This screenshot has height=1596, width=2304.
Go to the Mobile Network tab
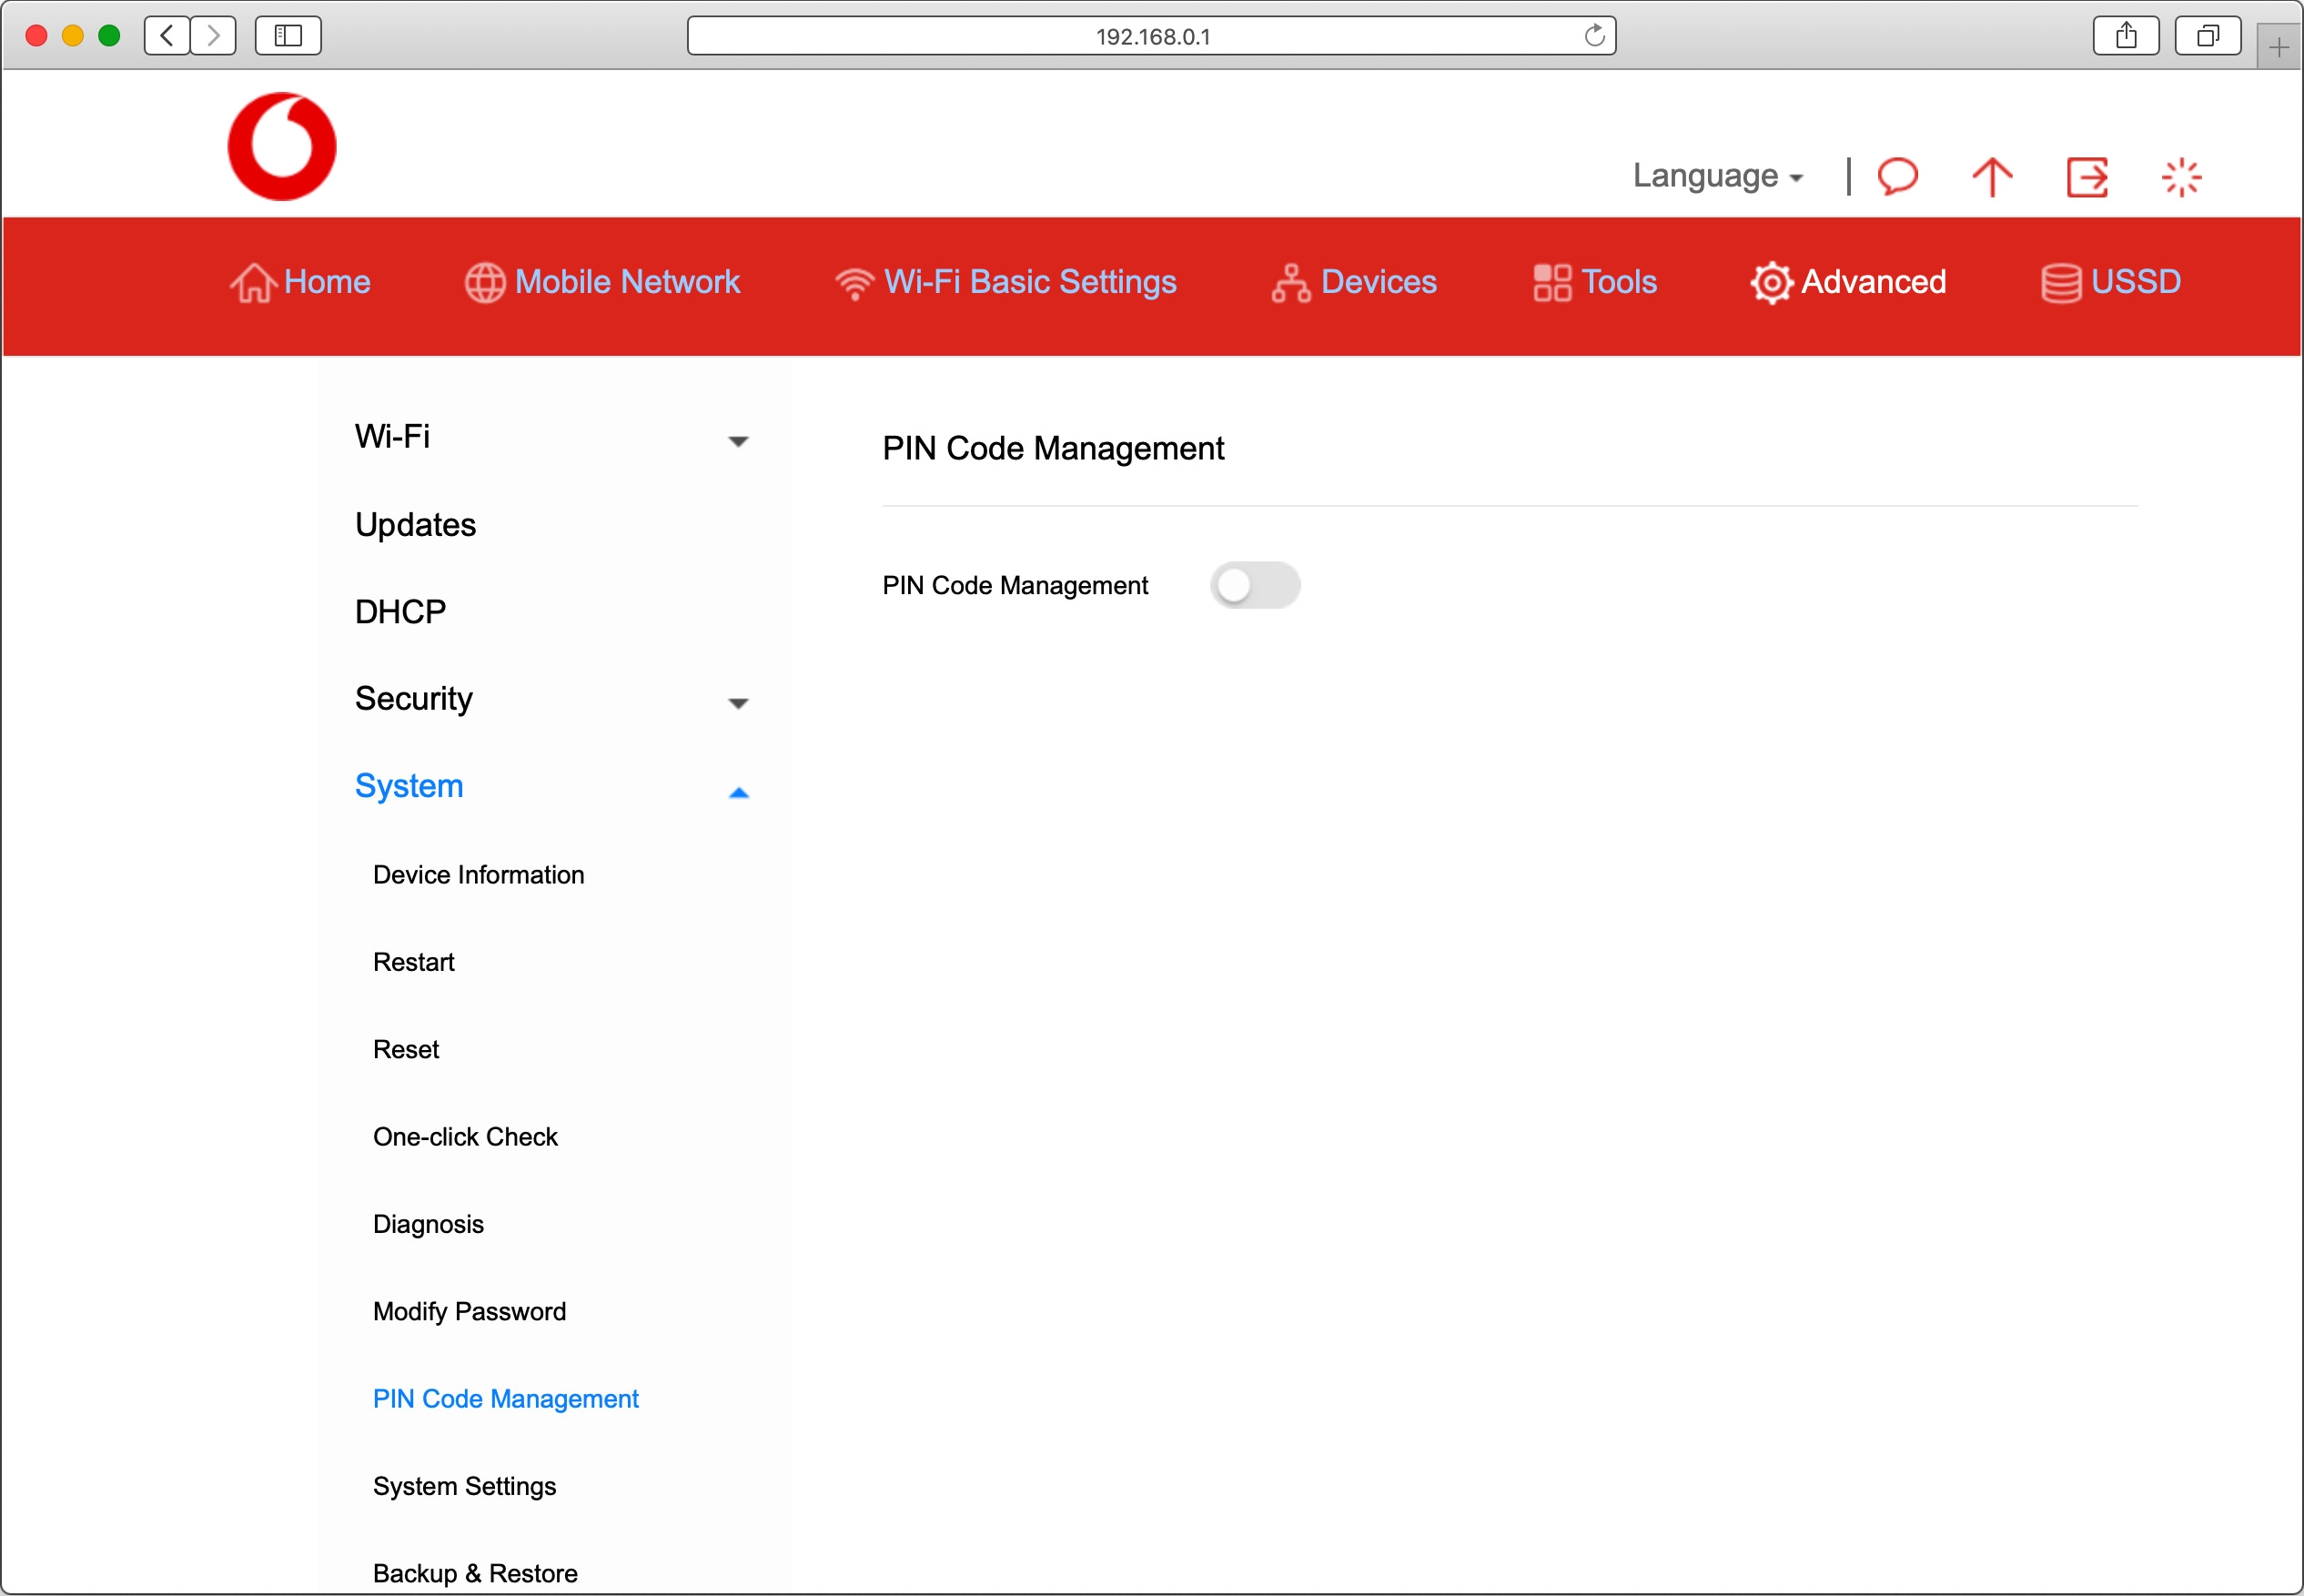[x=603, y=282]
